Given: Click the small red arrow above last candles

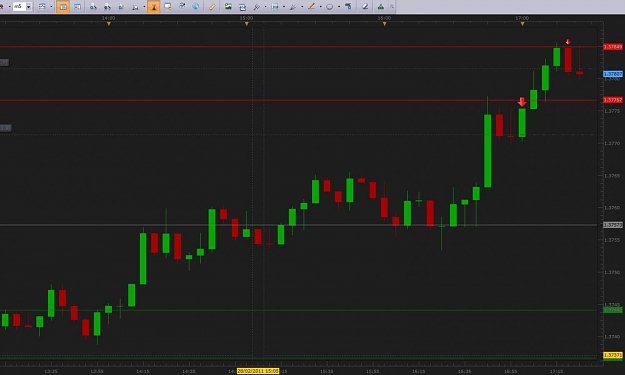Looking at the screenshot, I should (x=568, y=42).
